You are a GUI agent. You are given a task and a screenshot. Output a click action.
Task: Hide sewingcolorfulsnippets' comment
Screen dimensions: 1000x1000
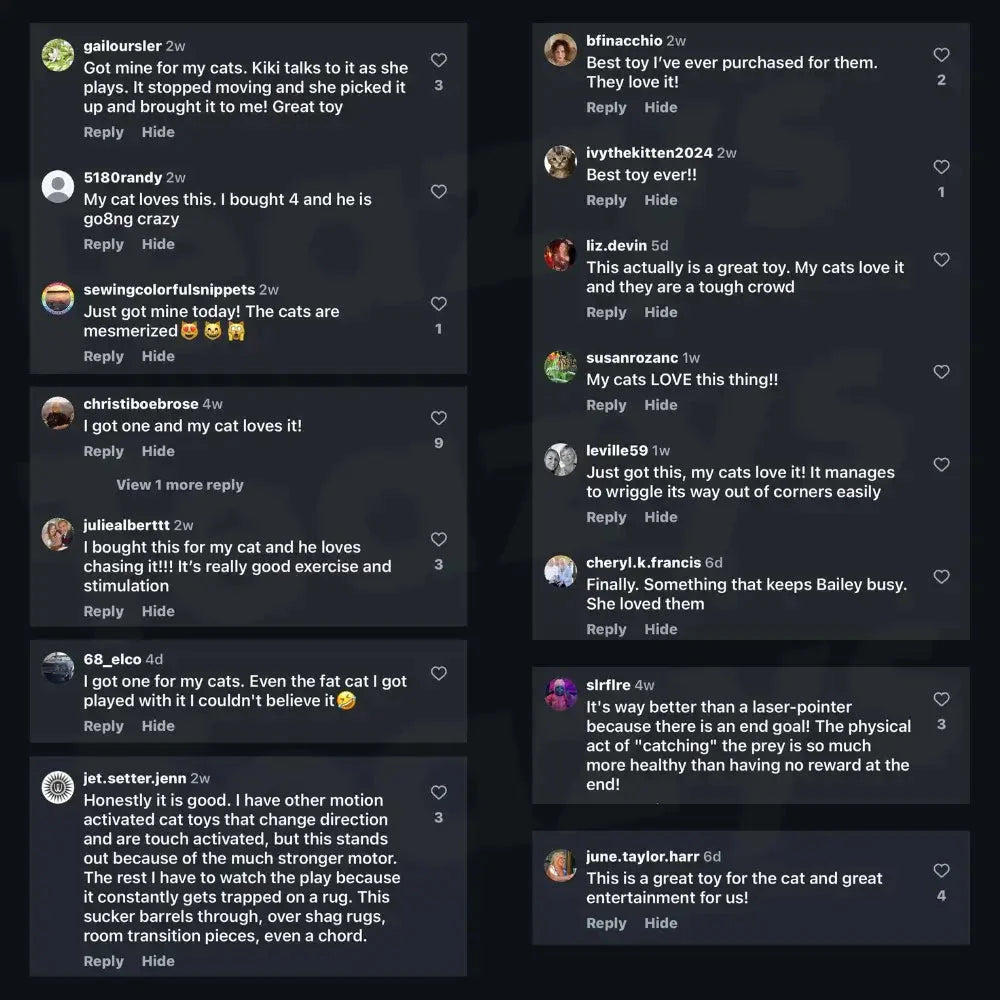coord(158,356)
